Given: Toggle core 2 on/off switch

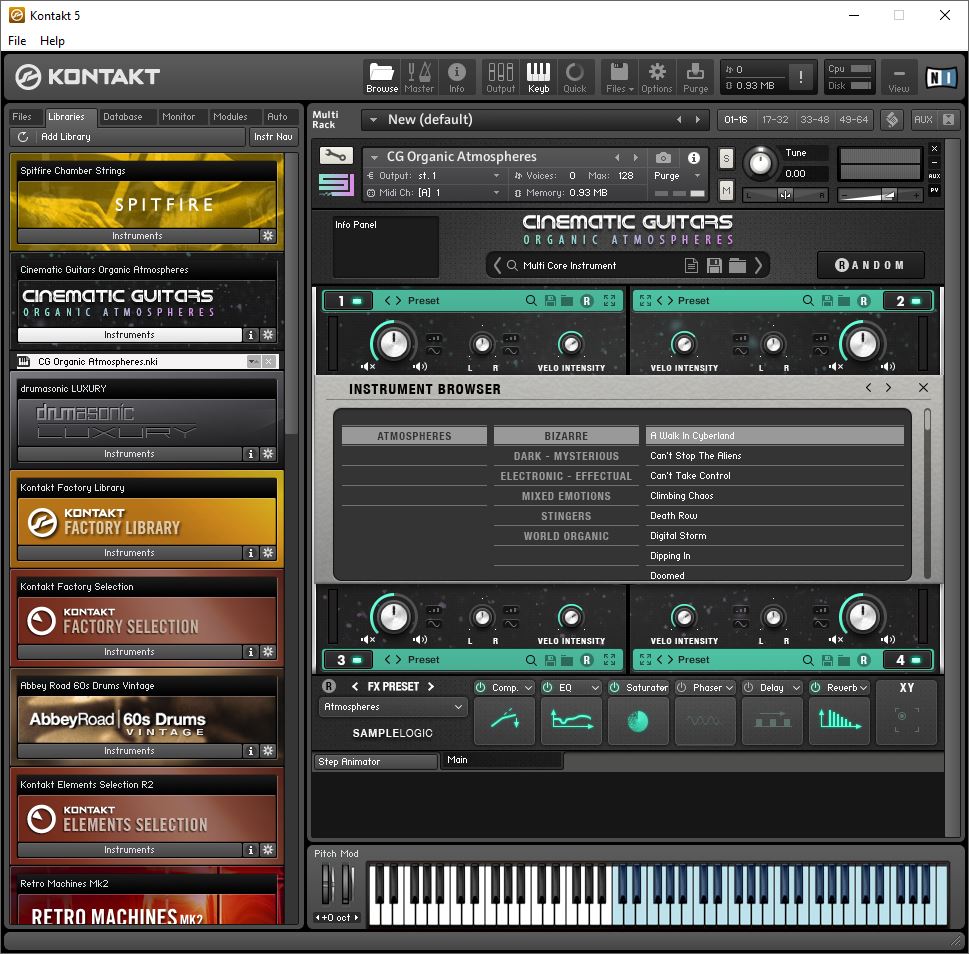Looking at the screenshot, I should click(916, 301).
